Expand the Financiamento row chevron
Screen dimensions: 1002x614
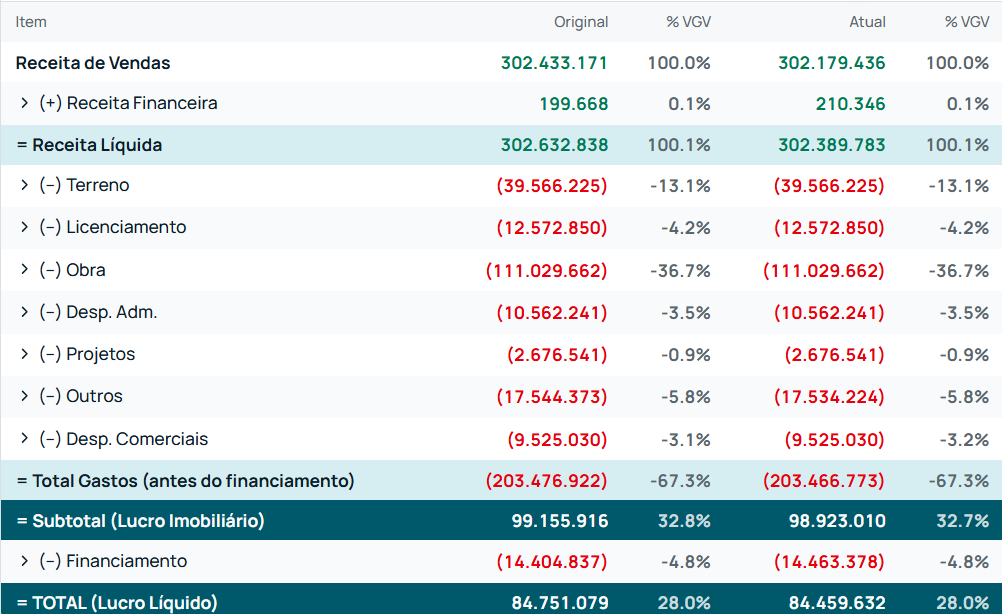coord(24,561)
